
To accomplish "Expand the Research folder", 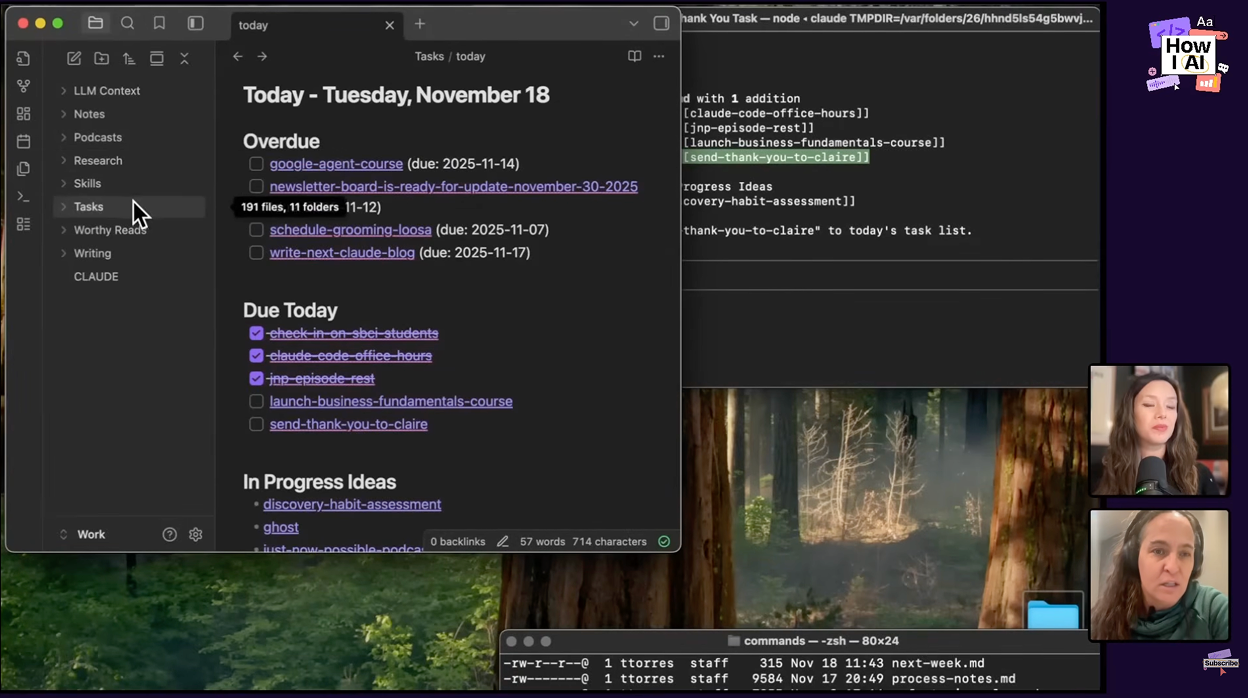I will click(x=98, y=161).
